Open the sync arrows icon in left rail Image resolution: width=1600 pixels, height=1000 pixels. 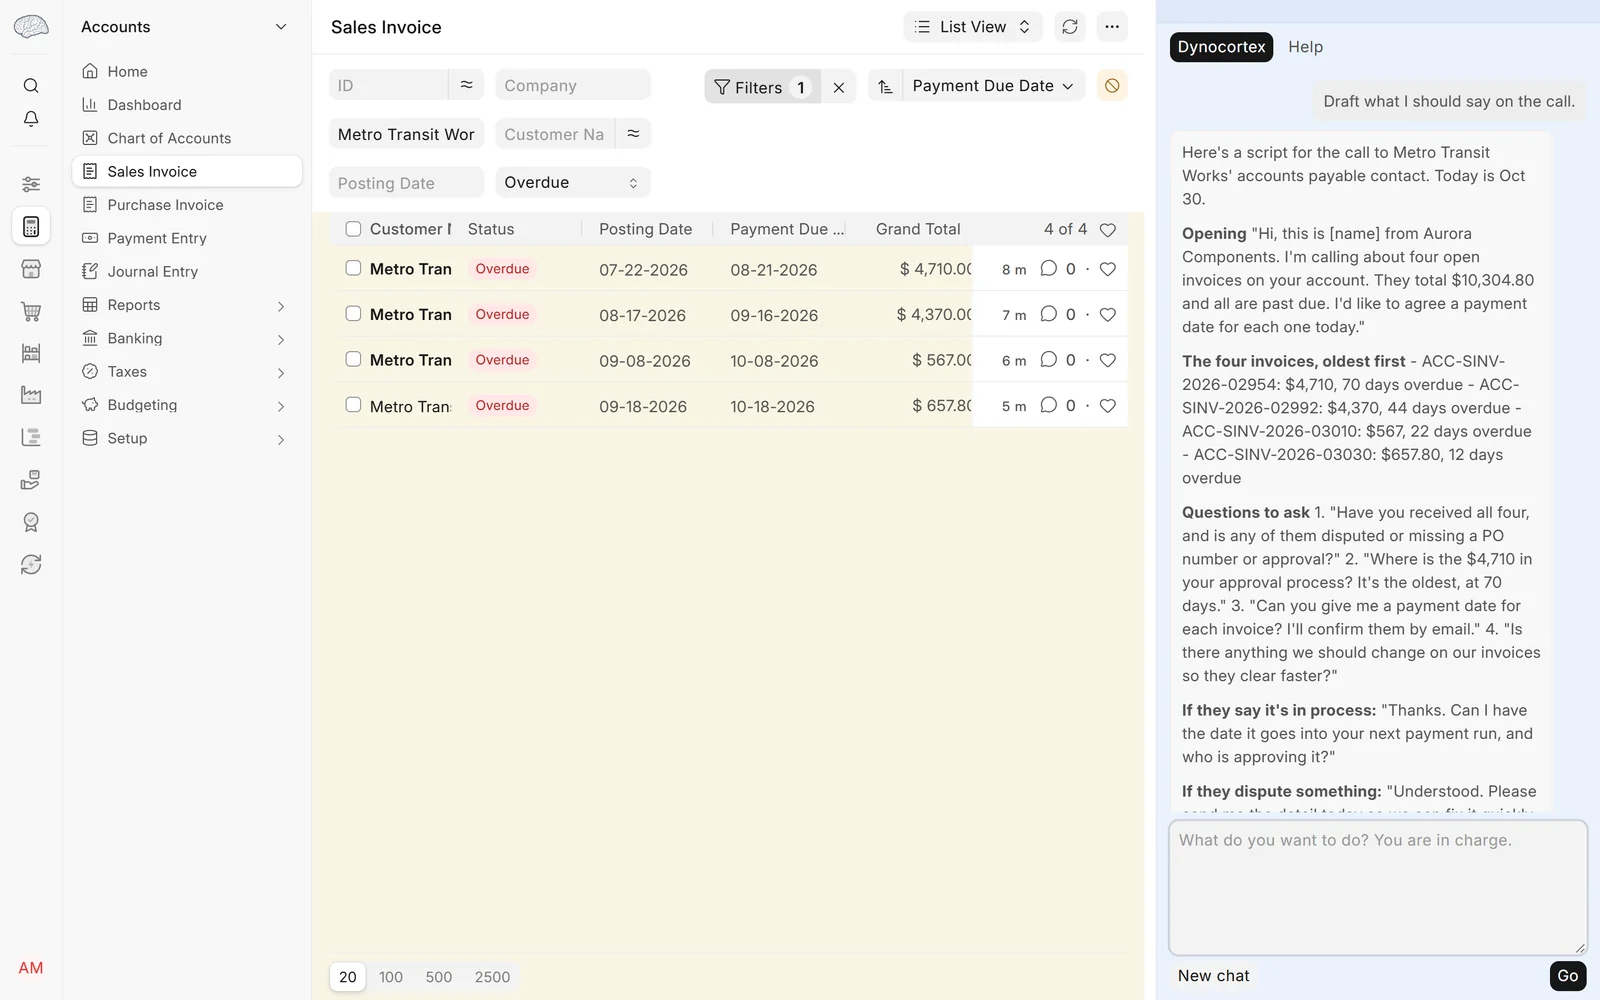pyautogui.click(x=31, y=565)
